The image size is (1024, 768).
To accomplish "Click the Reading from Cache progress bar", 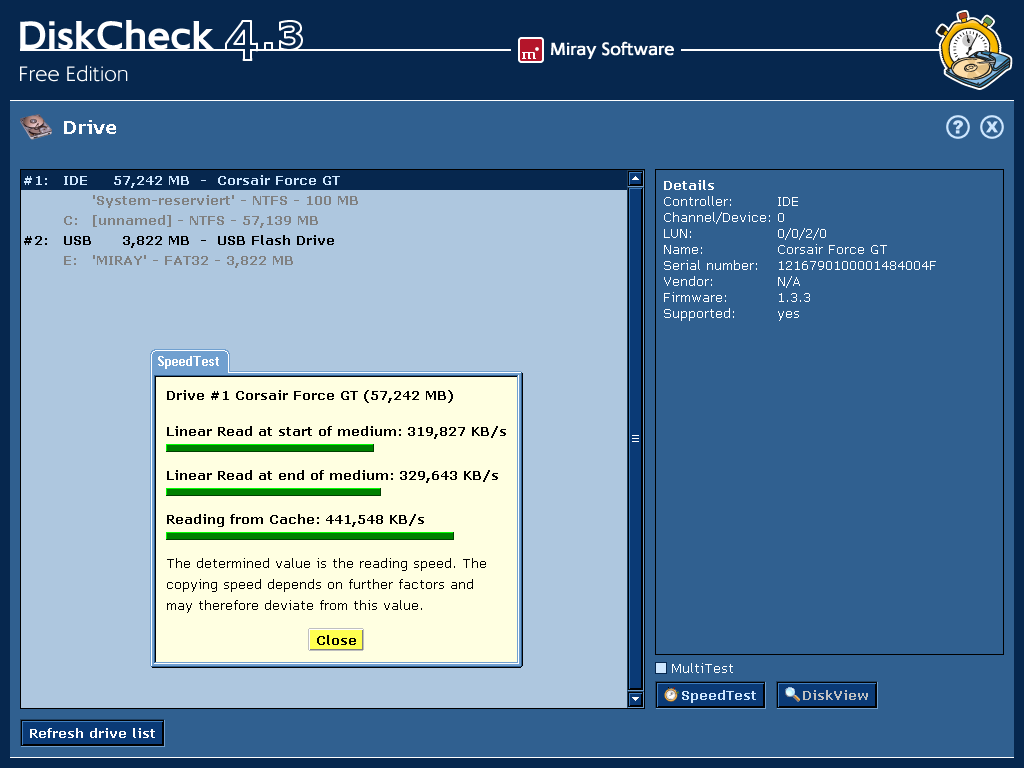I will point(309,536).
